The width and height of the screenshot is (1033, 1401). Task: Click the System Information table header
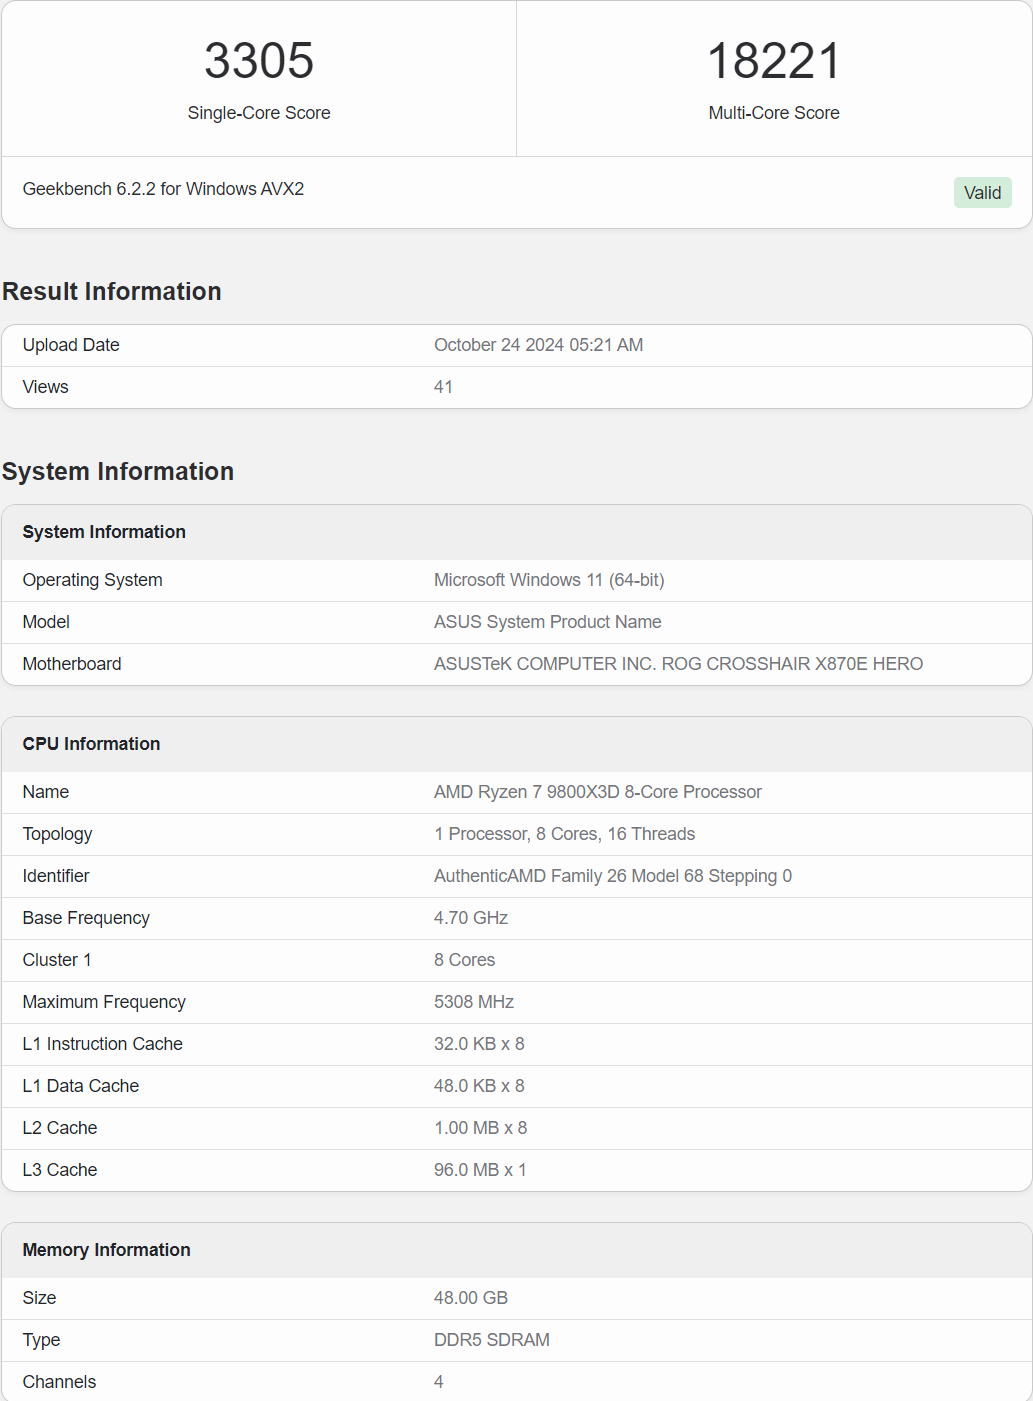pos(104,532)
